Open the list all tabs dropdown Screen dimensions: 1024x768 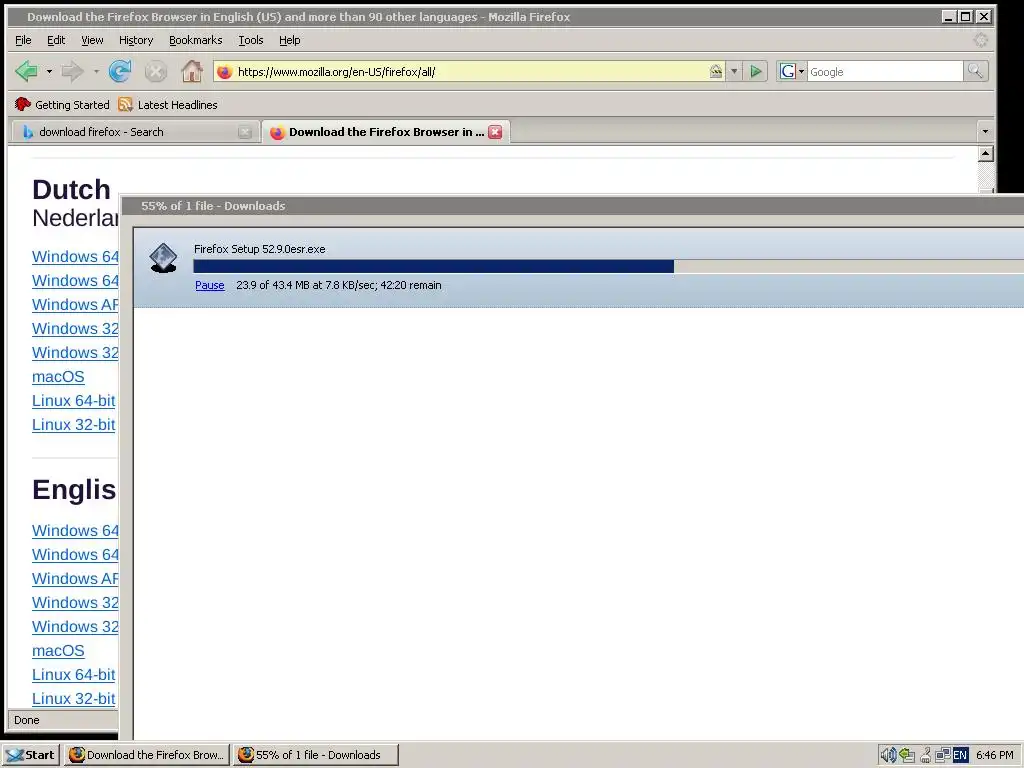985,132
